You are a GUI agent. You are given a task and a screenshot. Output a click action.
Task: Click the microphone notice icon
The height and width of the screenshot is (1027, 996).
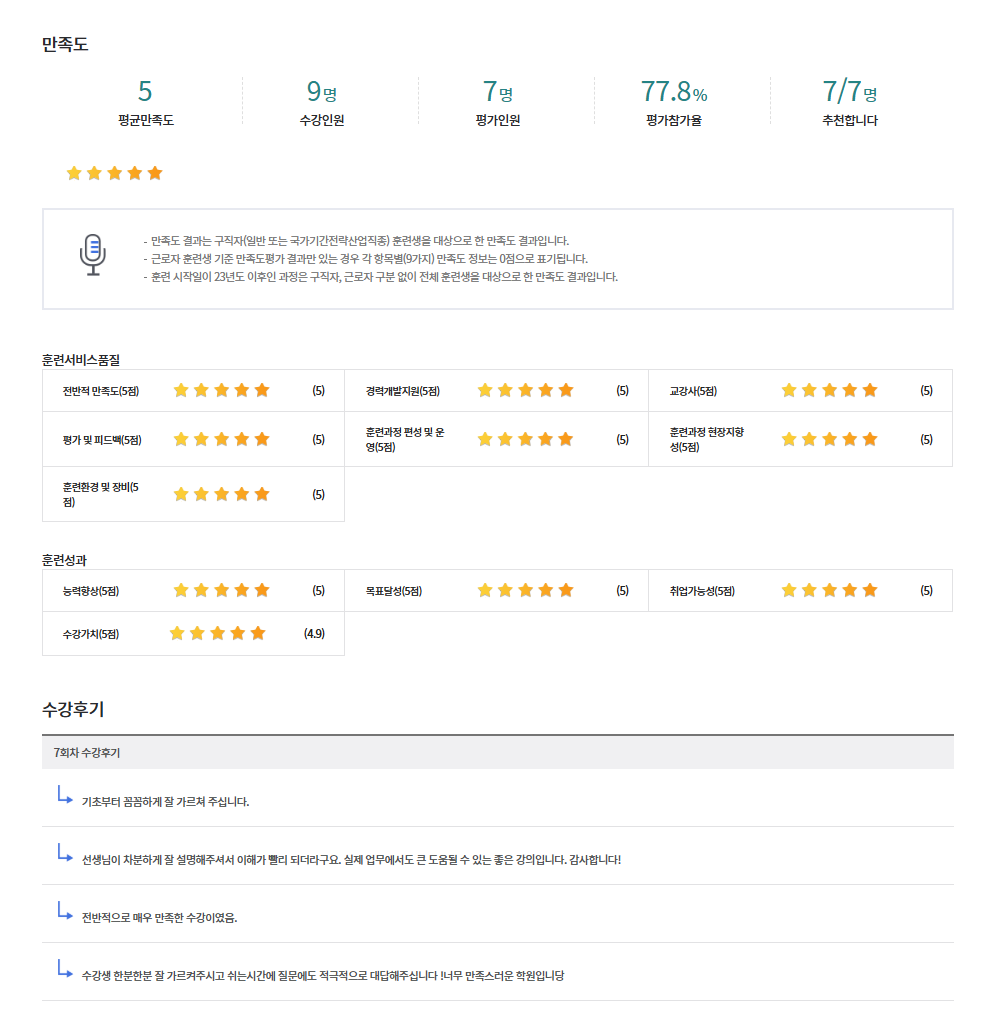pyautogui.click(x=92, y=255)
